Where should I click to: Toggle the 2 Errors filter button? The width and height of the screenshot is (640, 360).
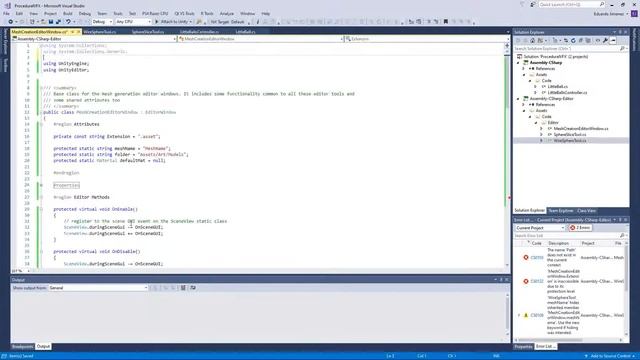pyautogui.click(x=580, y=228)
